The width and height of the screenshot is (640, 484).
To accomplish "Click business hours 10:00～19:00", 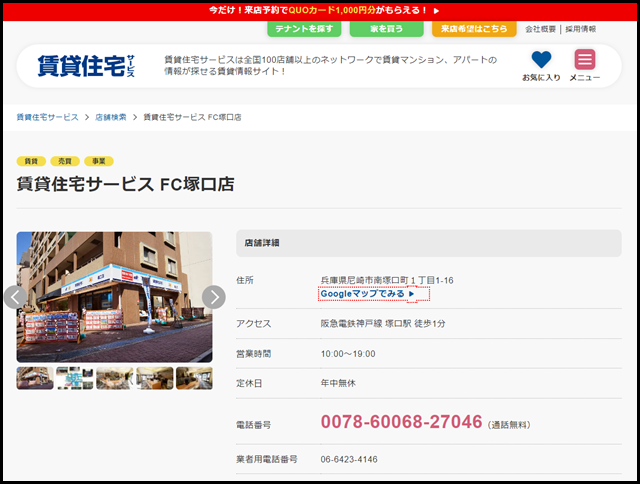I will 348,354.
